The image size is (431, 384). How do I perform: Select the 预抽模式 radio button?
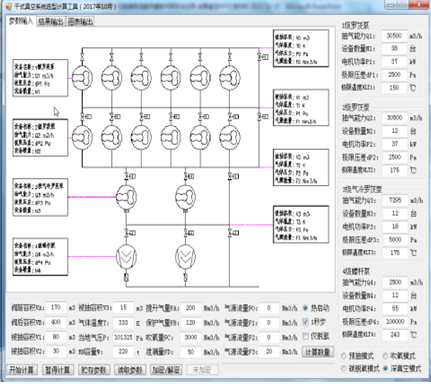[x=357, y=356]
